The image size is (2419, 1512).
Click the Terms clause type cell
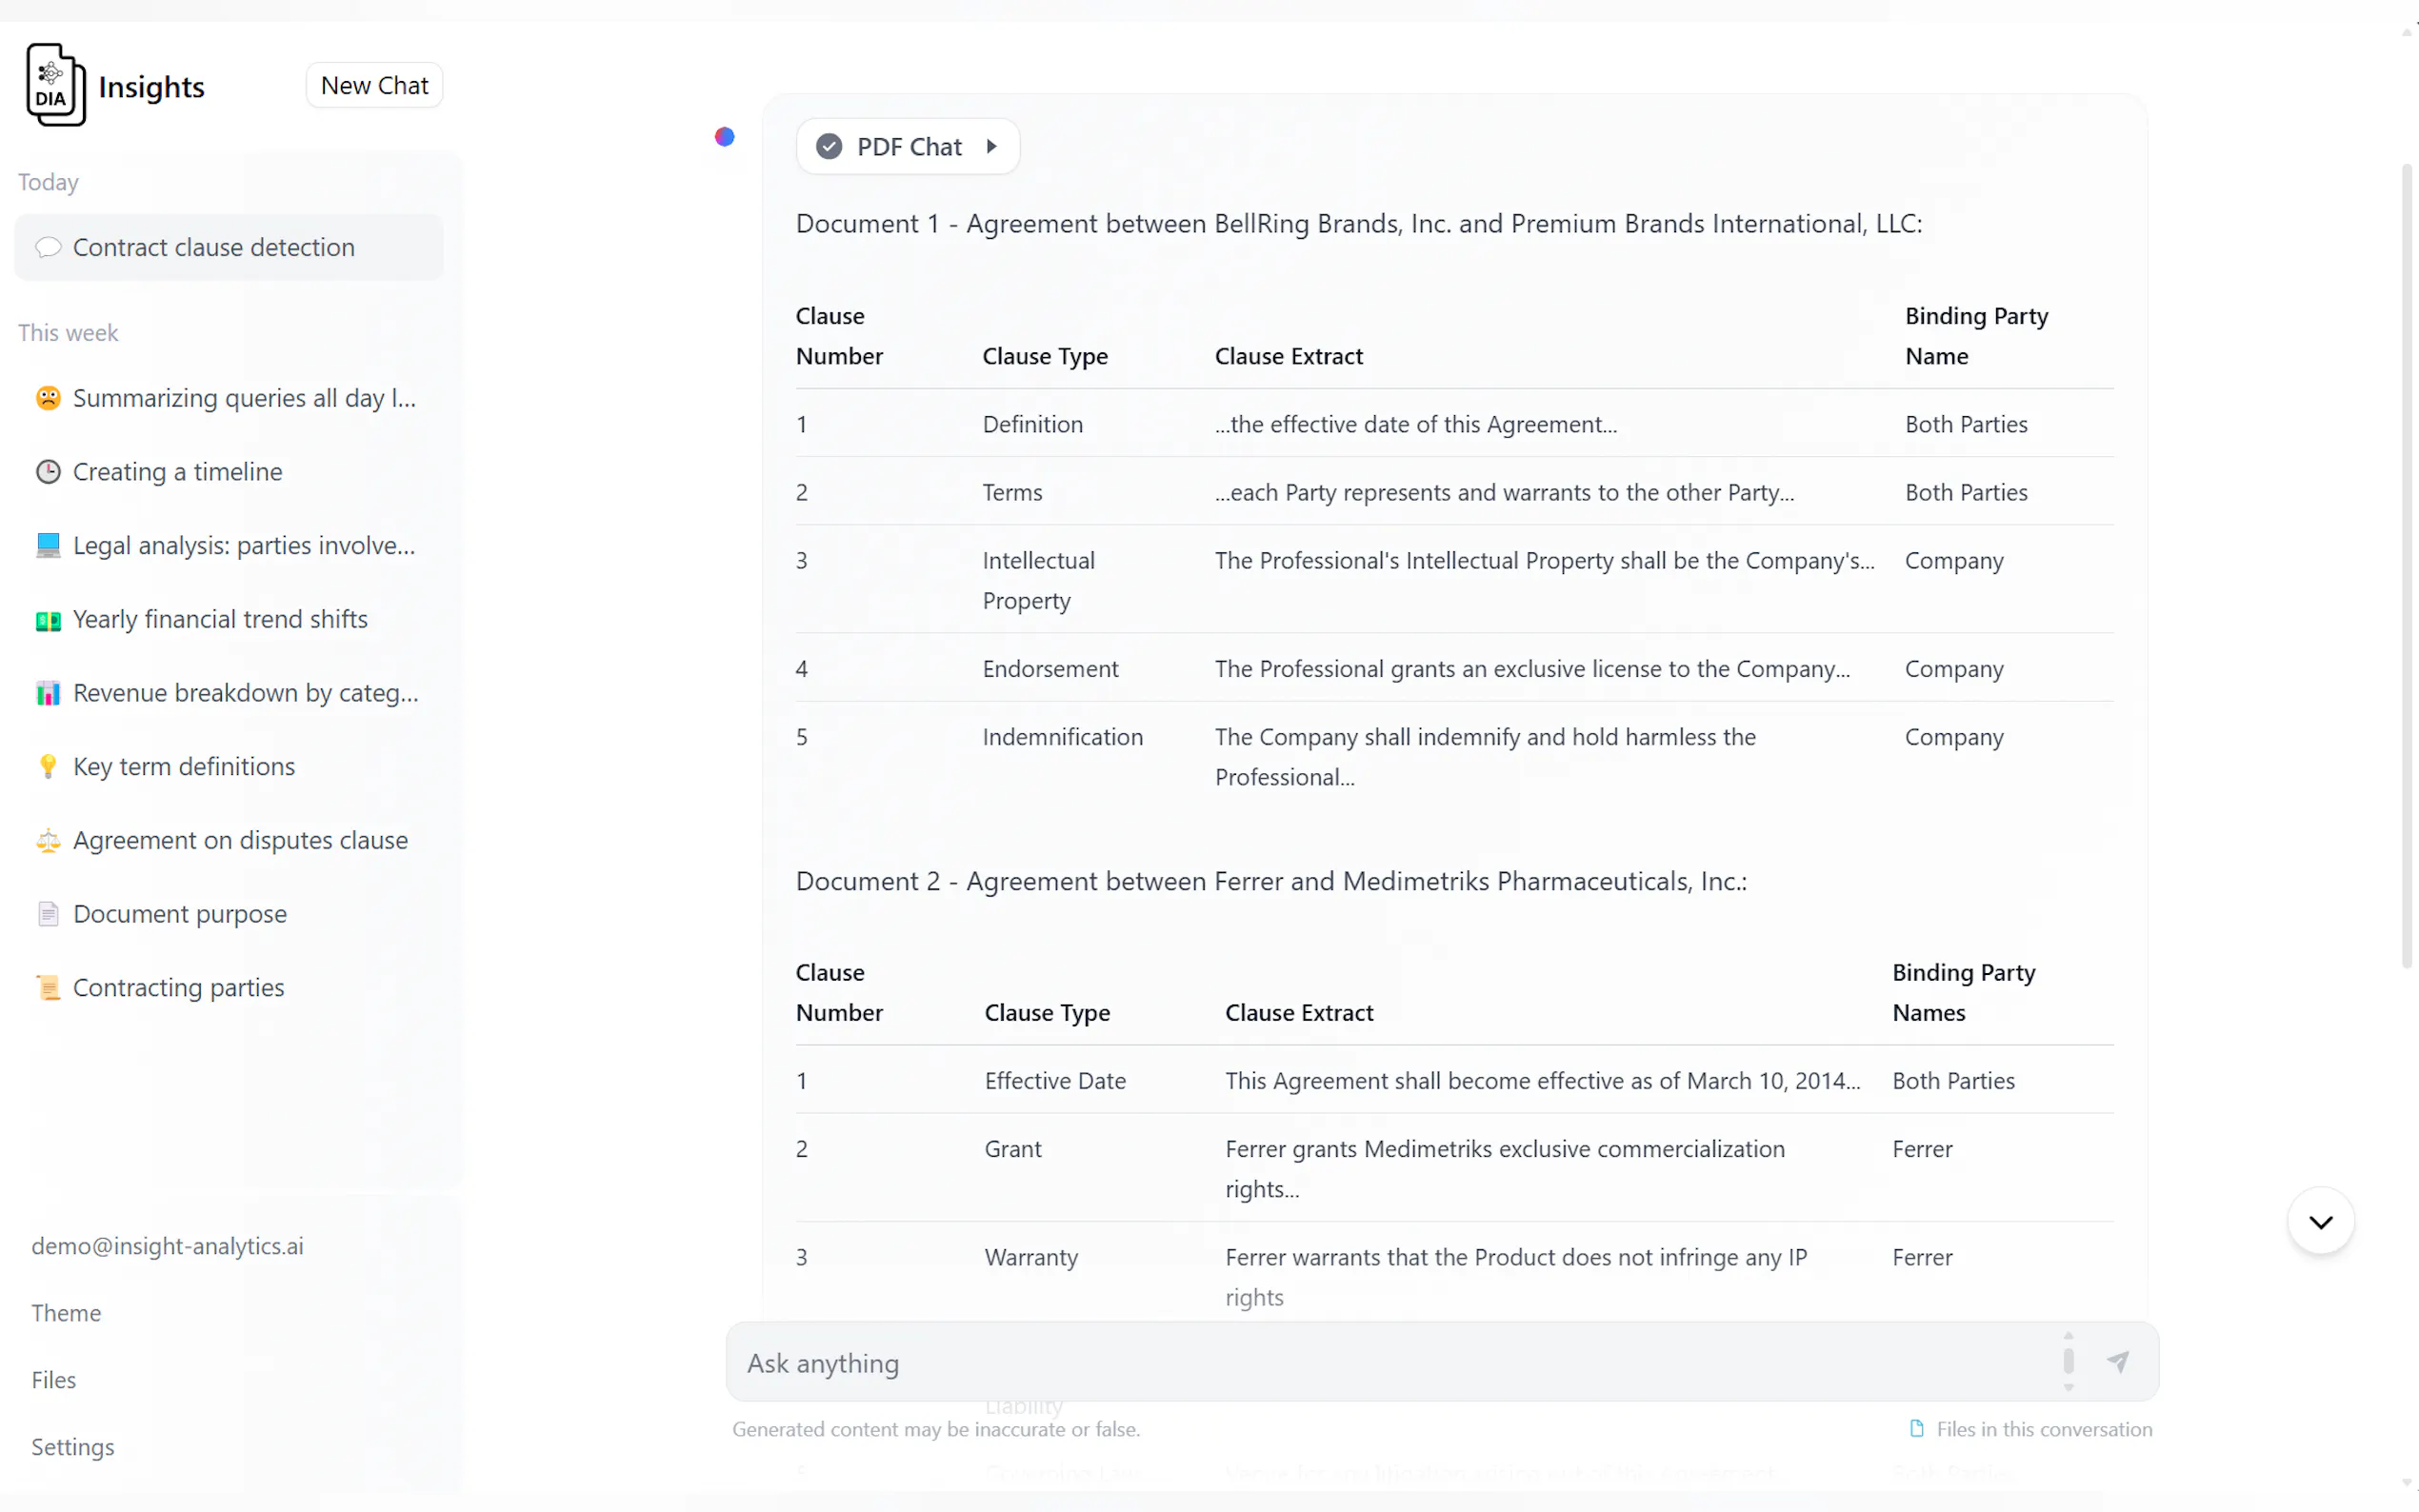[1012, 492]
